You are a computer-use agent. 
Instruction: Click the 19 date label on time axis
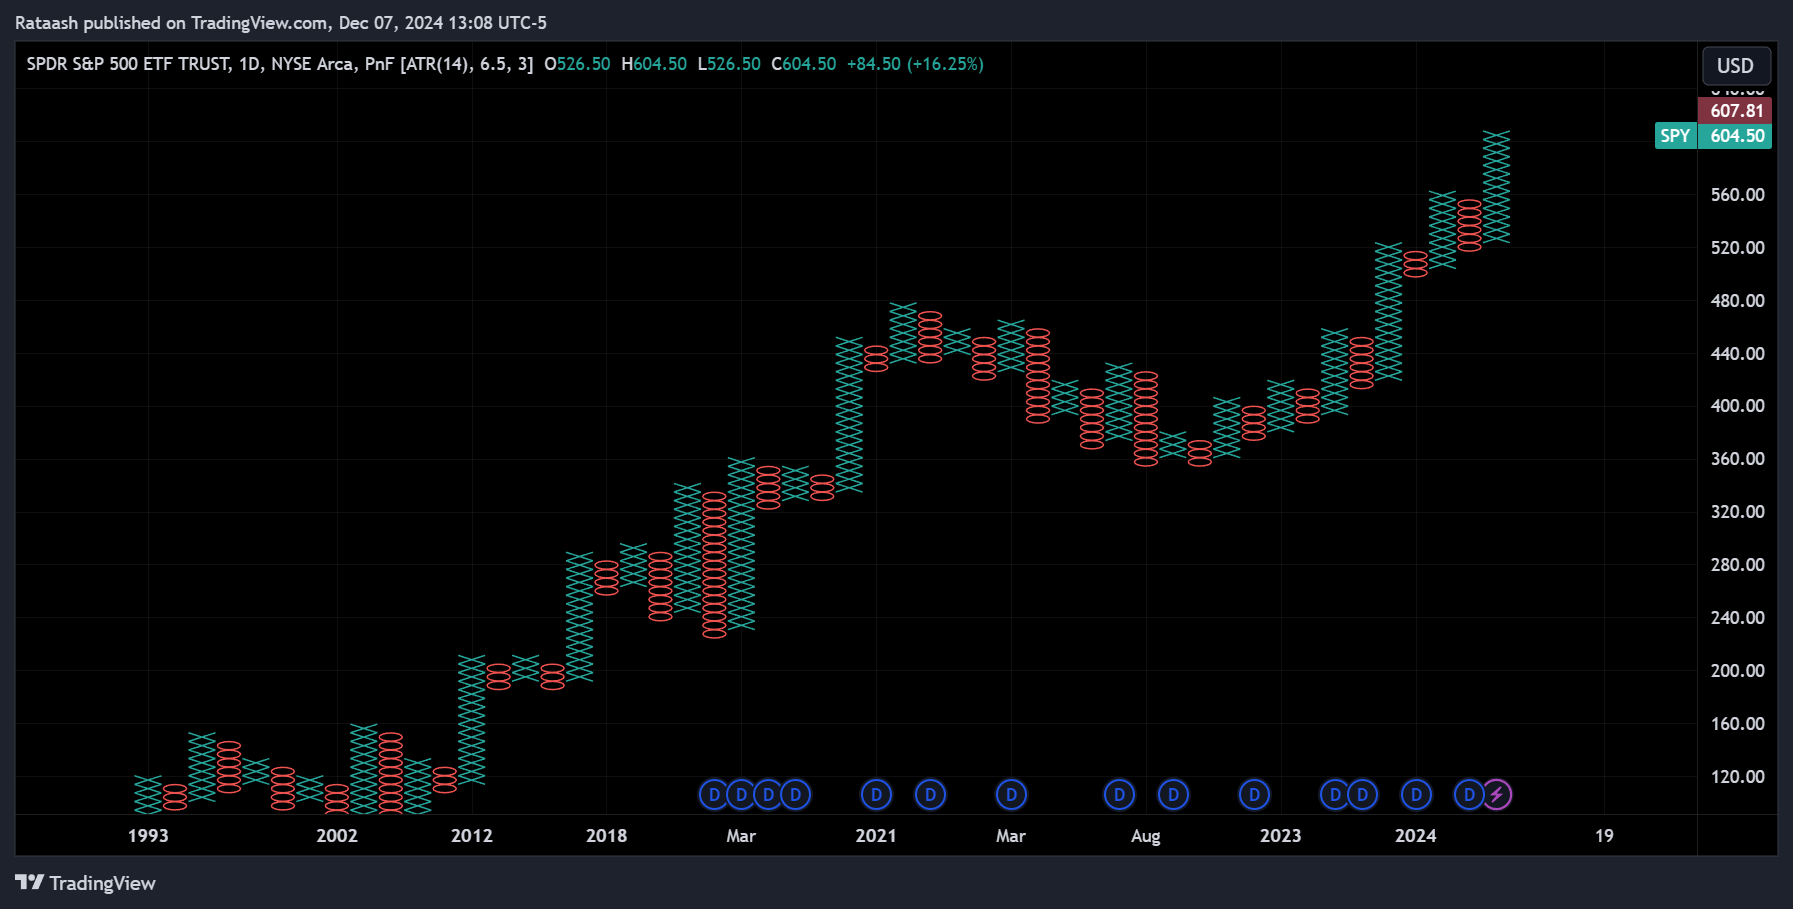pos(1604,836)
